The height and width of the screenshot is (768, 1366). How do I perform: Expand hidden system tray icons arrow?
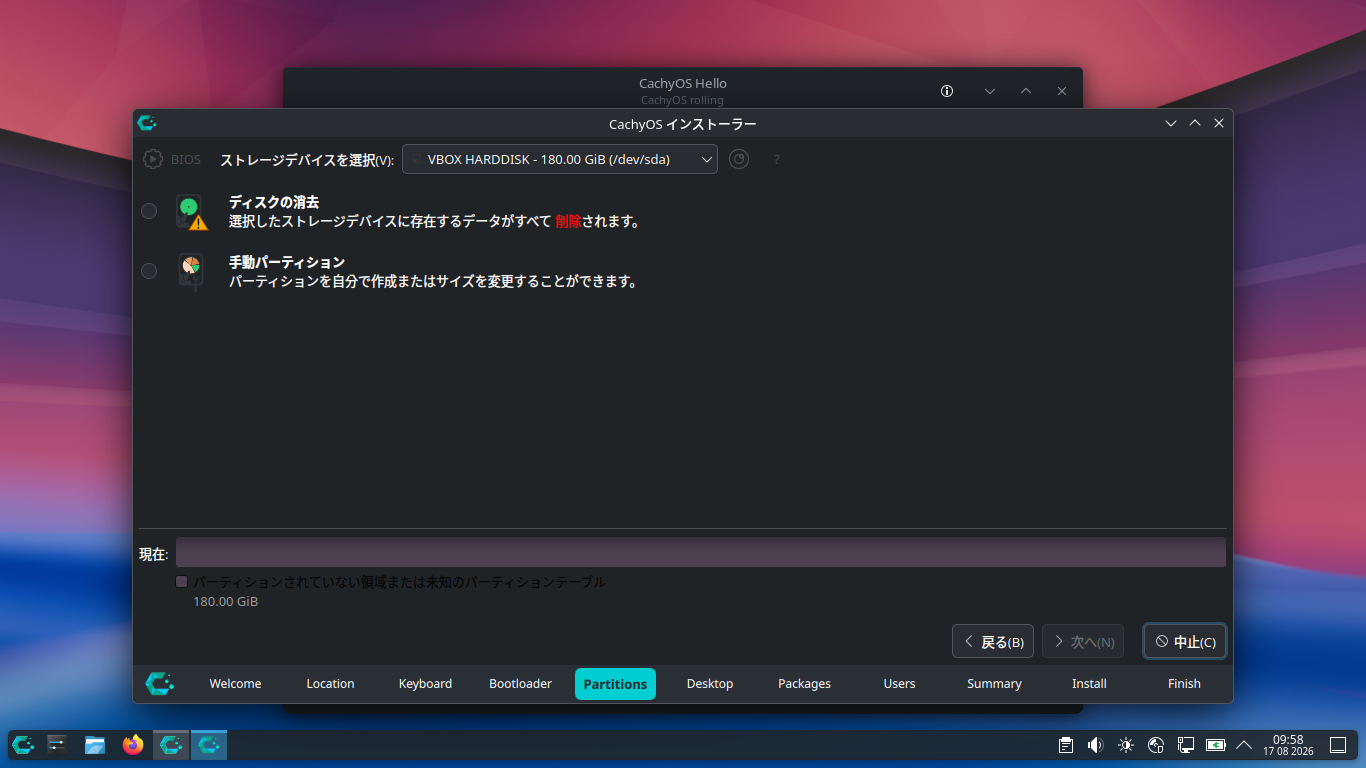(1244, 745)
